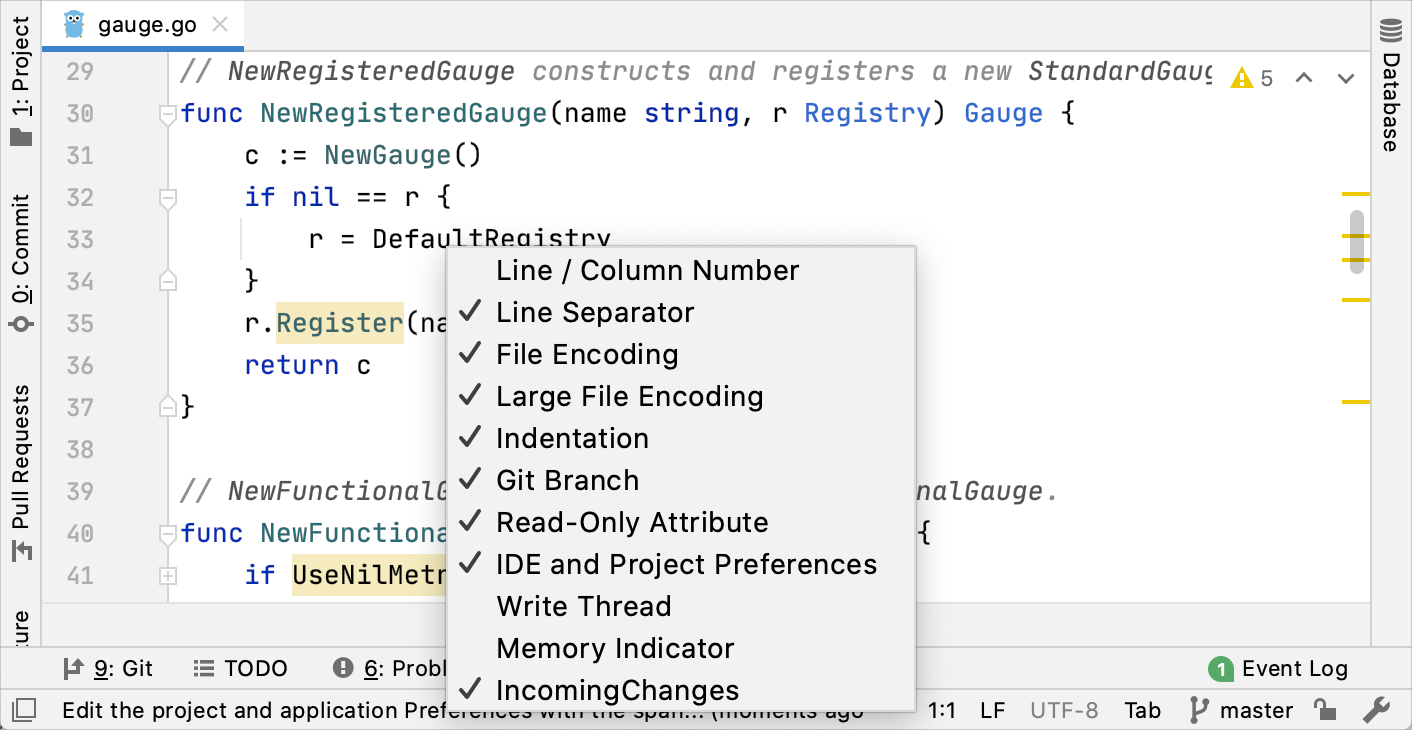Jump to next highlighted error arrow
The width and height of the screenshot is (1412, 730).
[x=1346, y=78]
